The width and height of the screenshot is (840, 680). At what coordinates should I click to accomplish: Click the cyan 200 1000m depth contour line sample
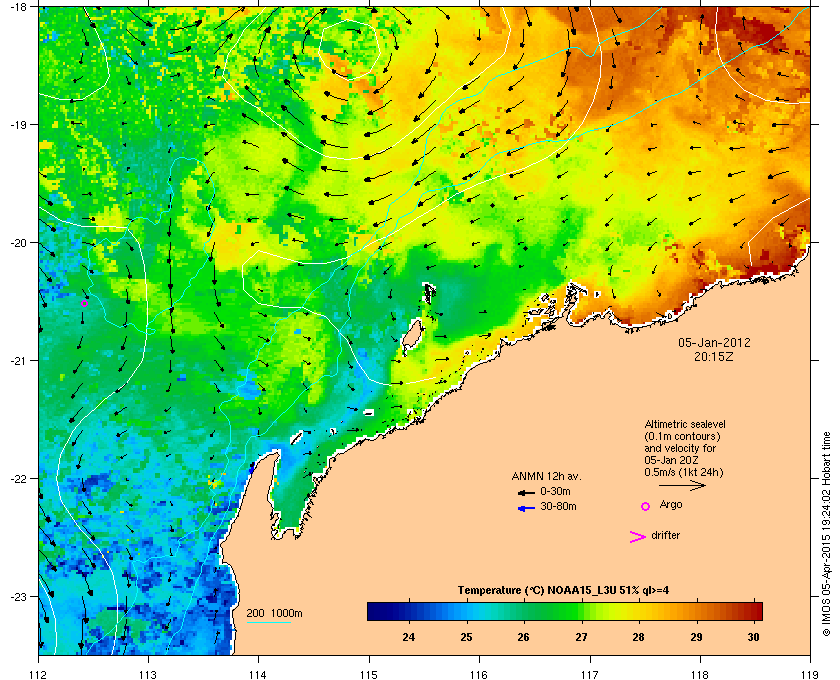click(268, 622)
